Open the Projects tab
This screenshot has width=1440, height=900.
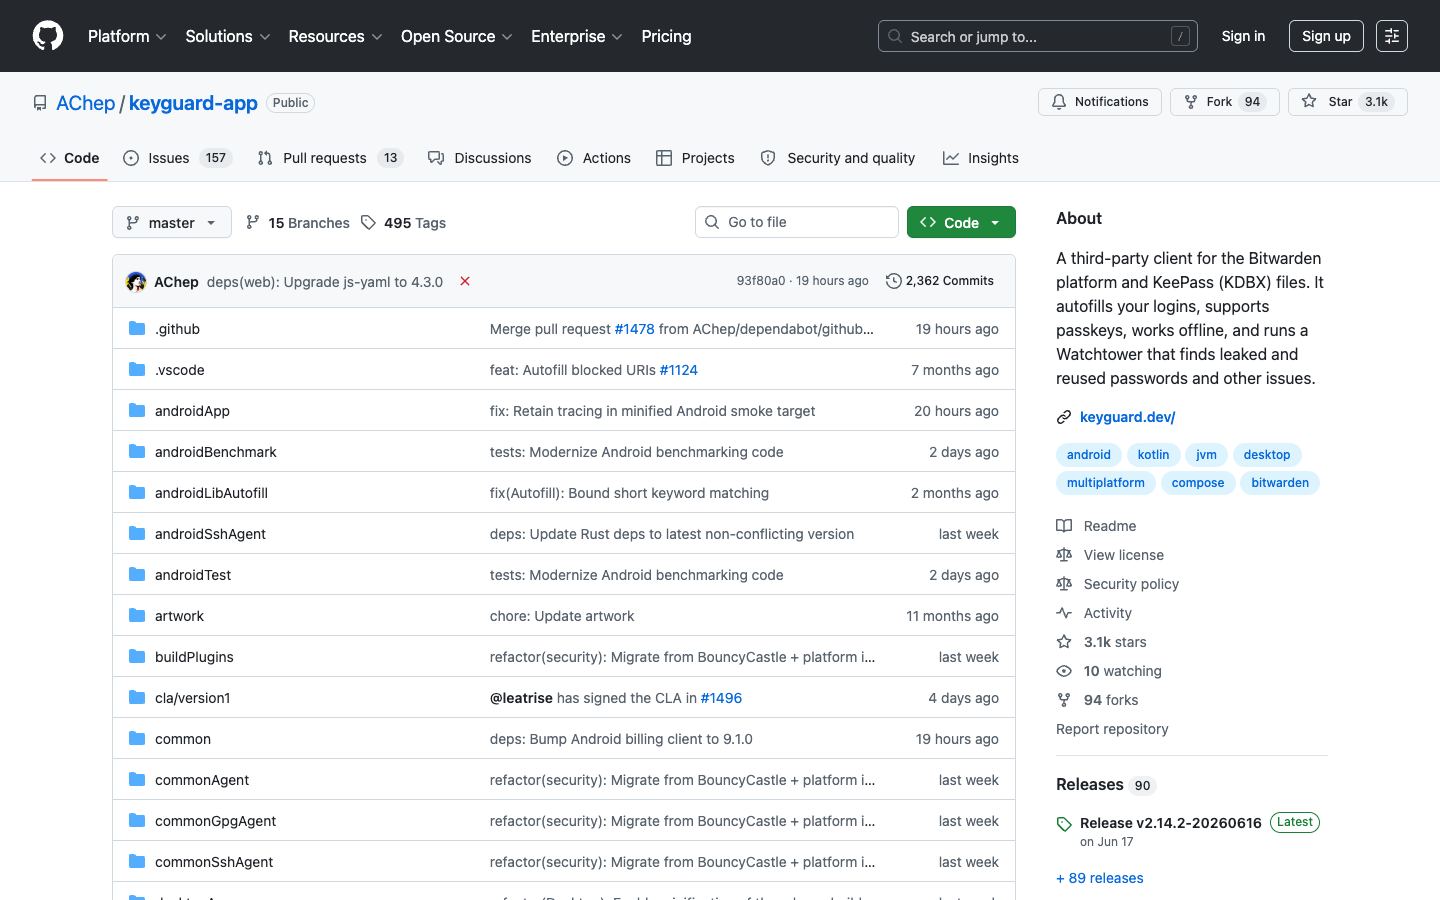(695, 158)
